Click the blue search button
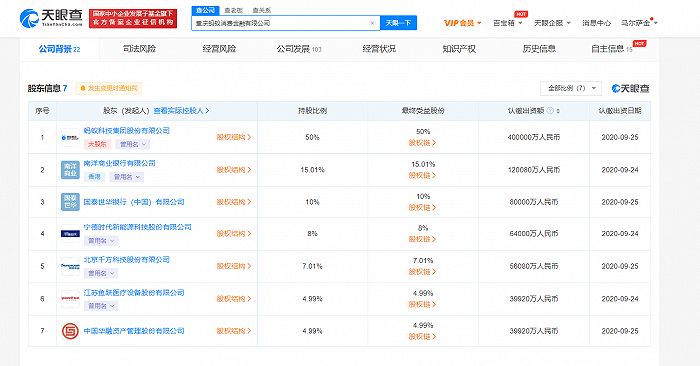The height and width of the screenshot is (366, 700). (398, 23)
